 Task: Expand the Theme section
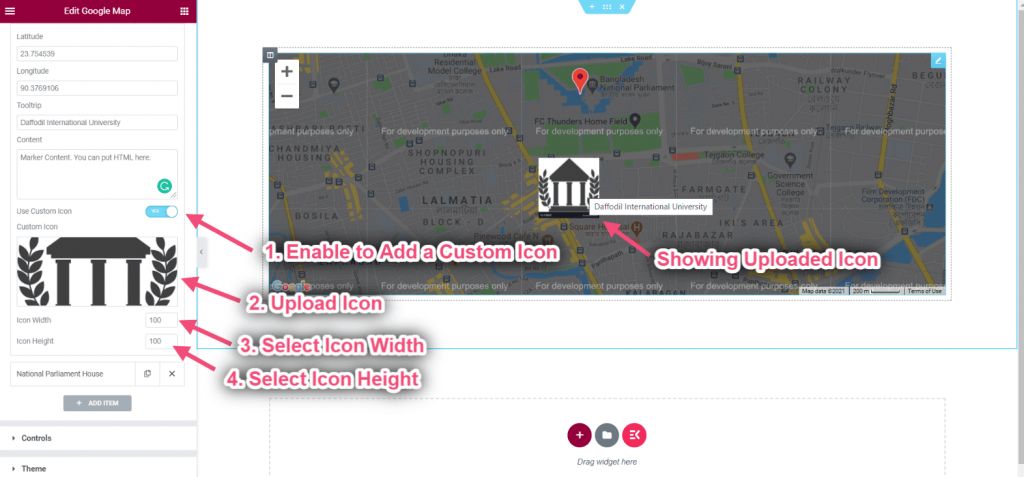tap(98, 469)
